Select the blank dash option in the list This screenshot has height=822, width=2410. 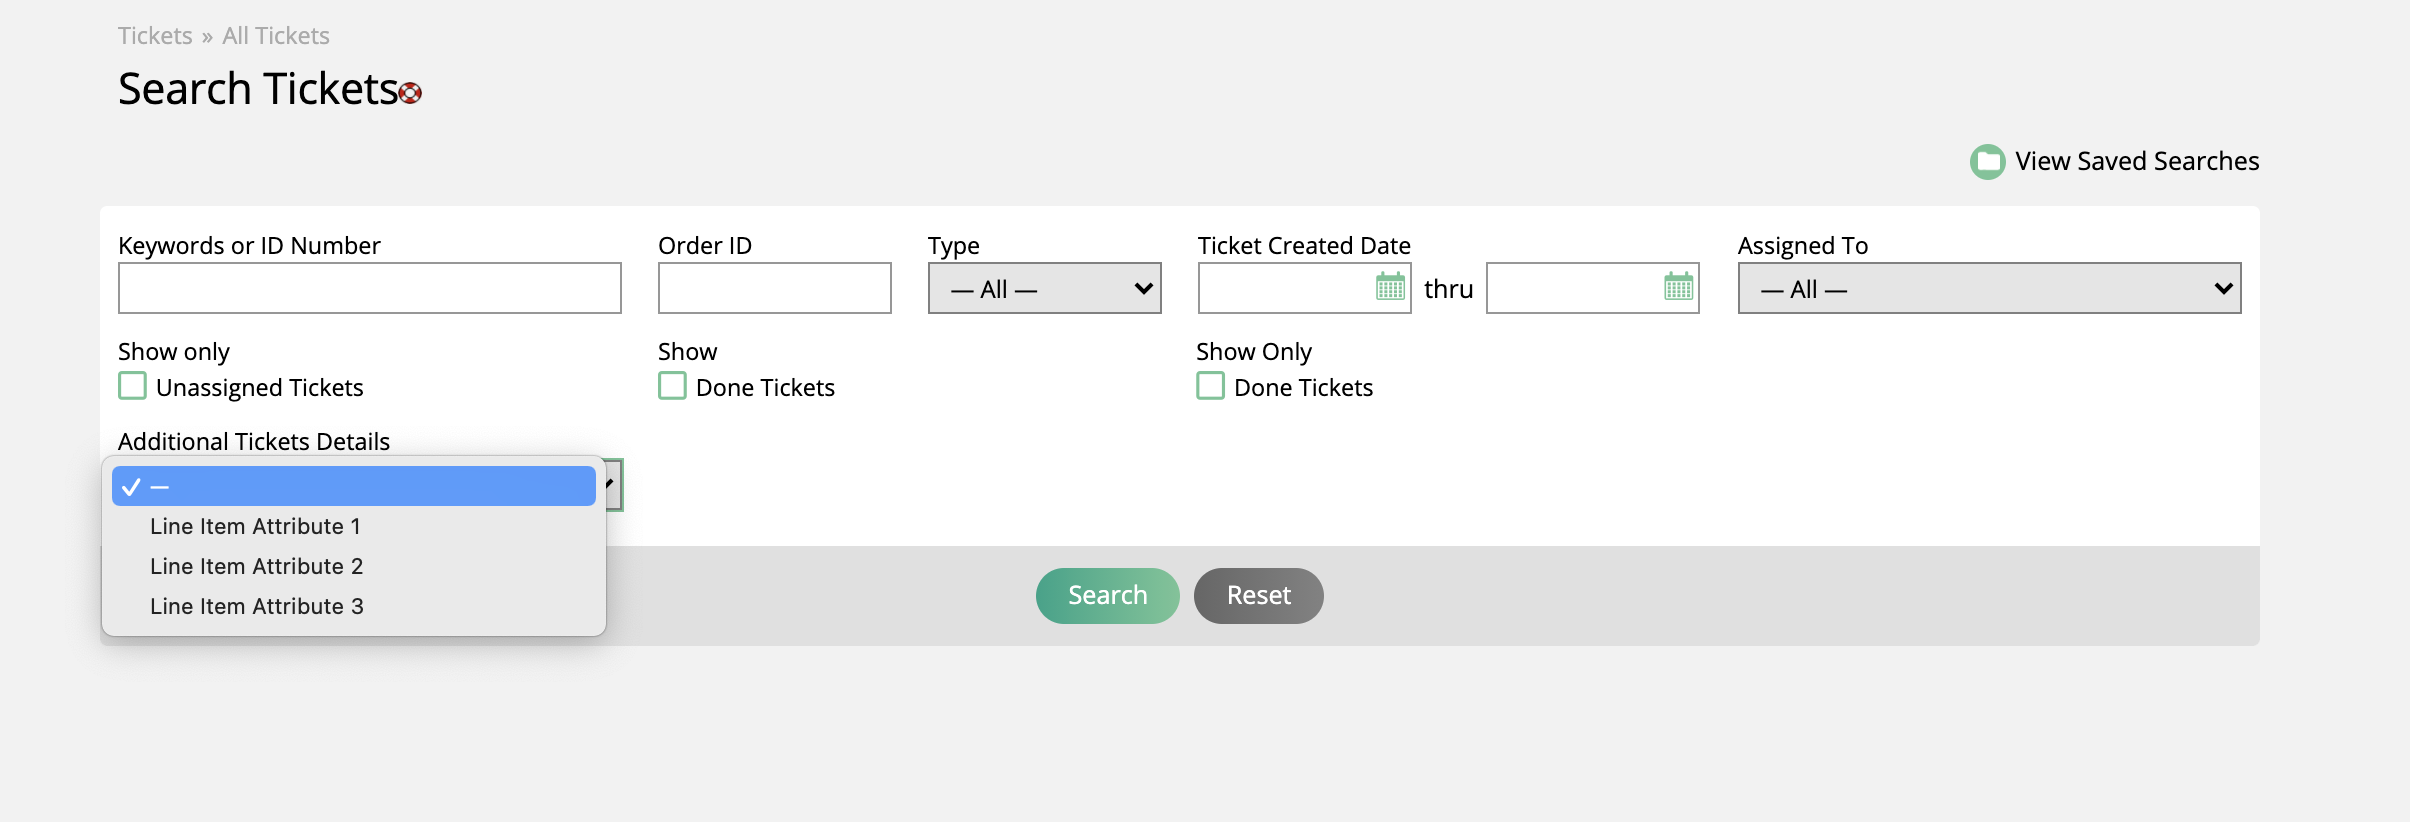pos(354,486)
